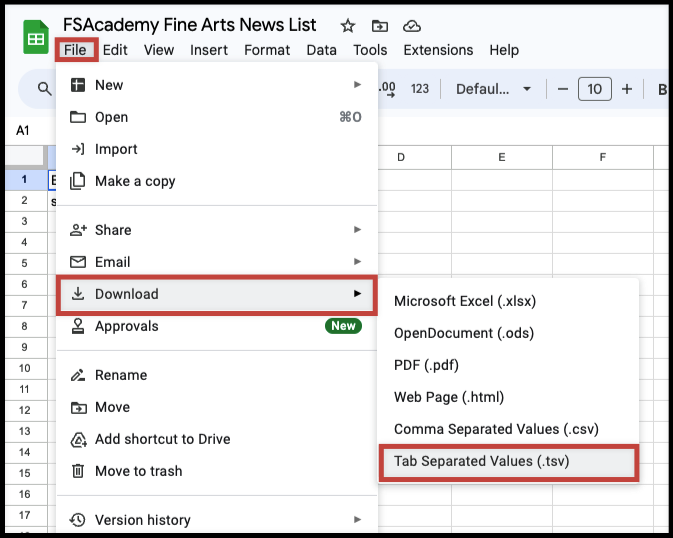Click the Share person-plus icon
673x538 pixels.
pyautogui.click(x=78, y=230)
